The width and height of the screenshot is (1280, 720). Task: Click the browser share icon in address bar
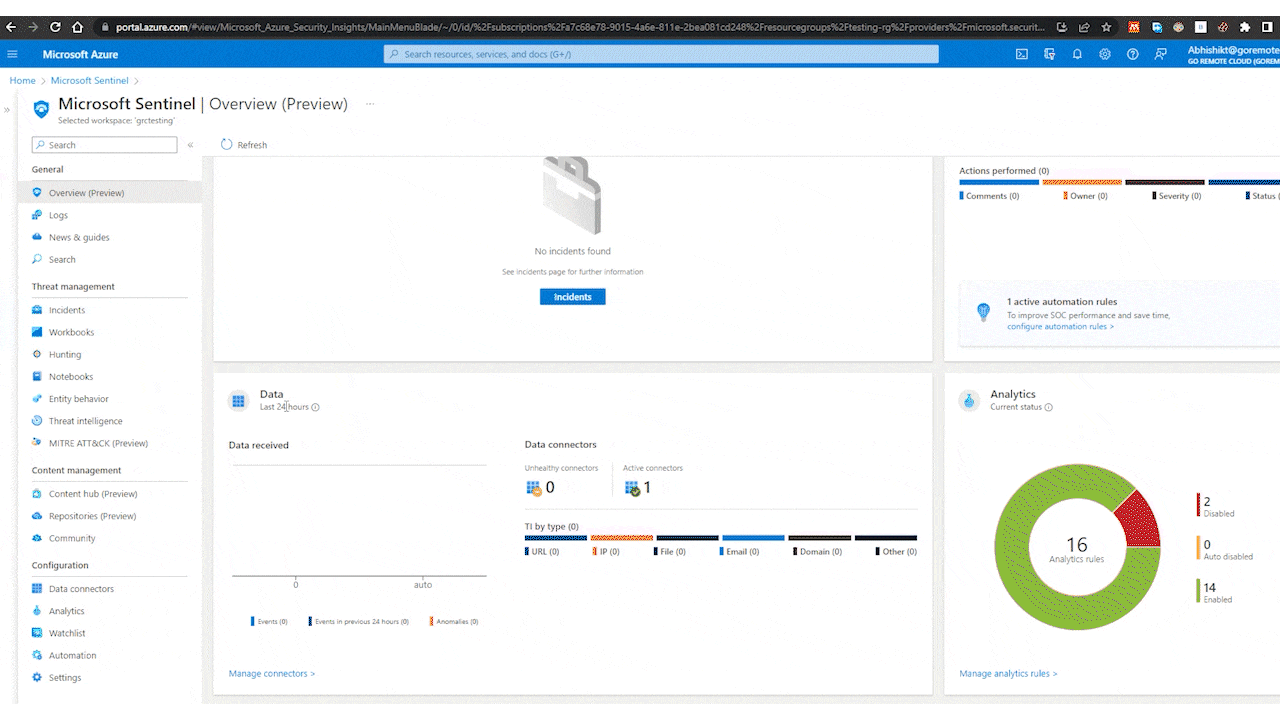point(1083,27)
